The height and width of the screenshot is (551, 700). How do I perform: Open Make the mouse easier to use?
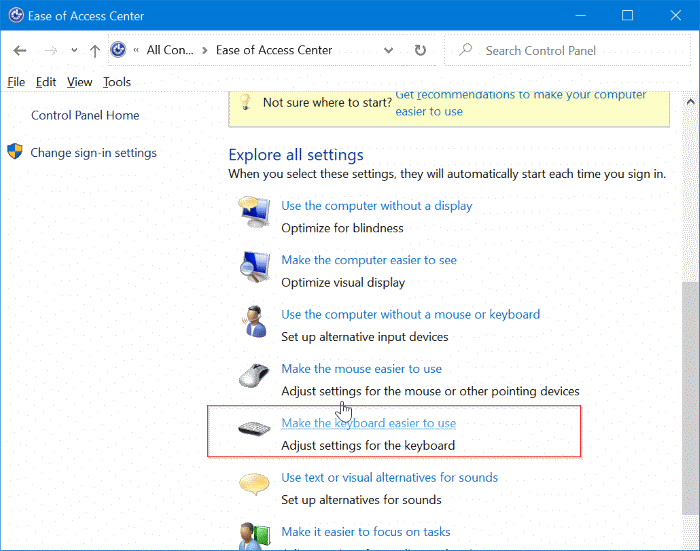point(361,369)
